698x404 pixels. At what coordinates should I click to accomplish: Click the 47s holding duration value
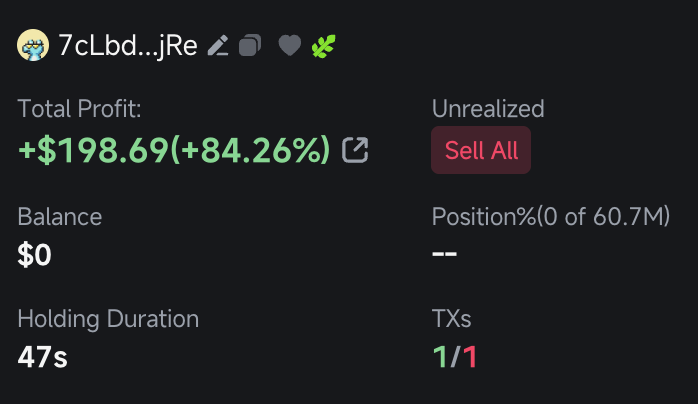pos(42,357)
